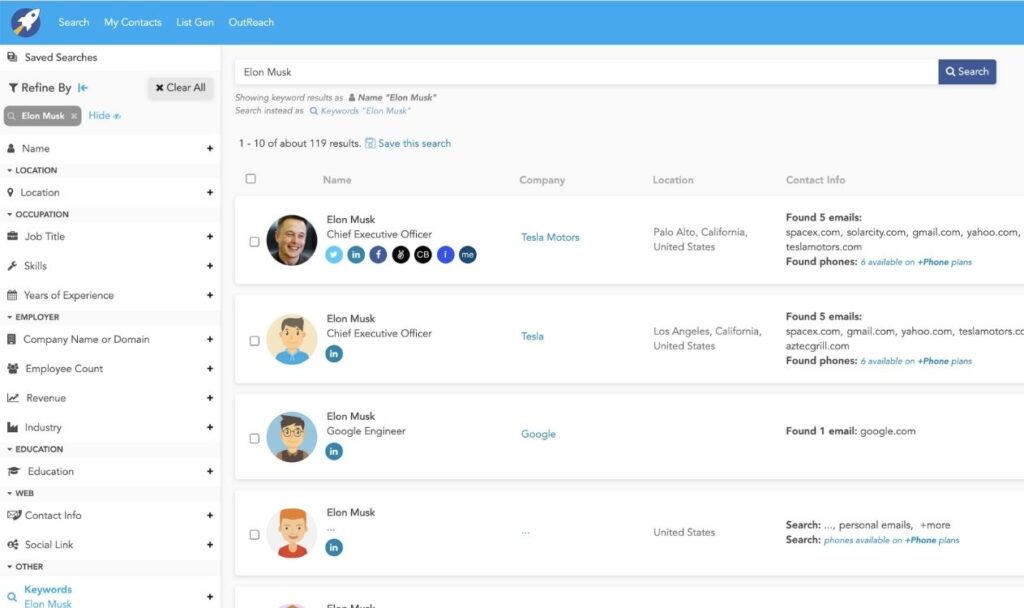Click the Social Link icon
The height and width of the screenshot is (608, 1024).
[x=12, y=544]
